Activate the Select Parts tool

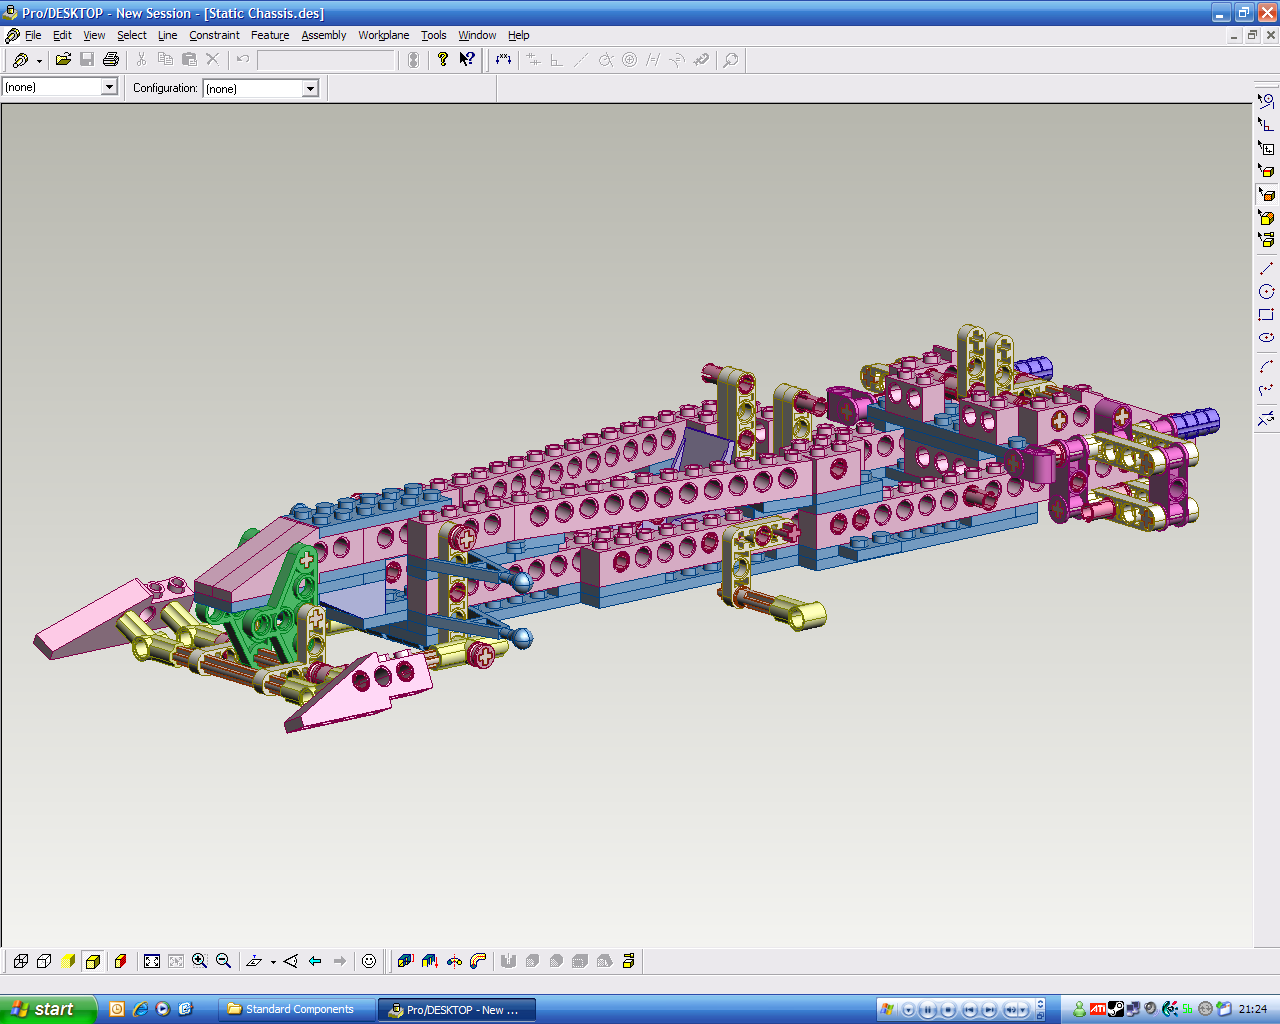click(1266, 240)
